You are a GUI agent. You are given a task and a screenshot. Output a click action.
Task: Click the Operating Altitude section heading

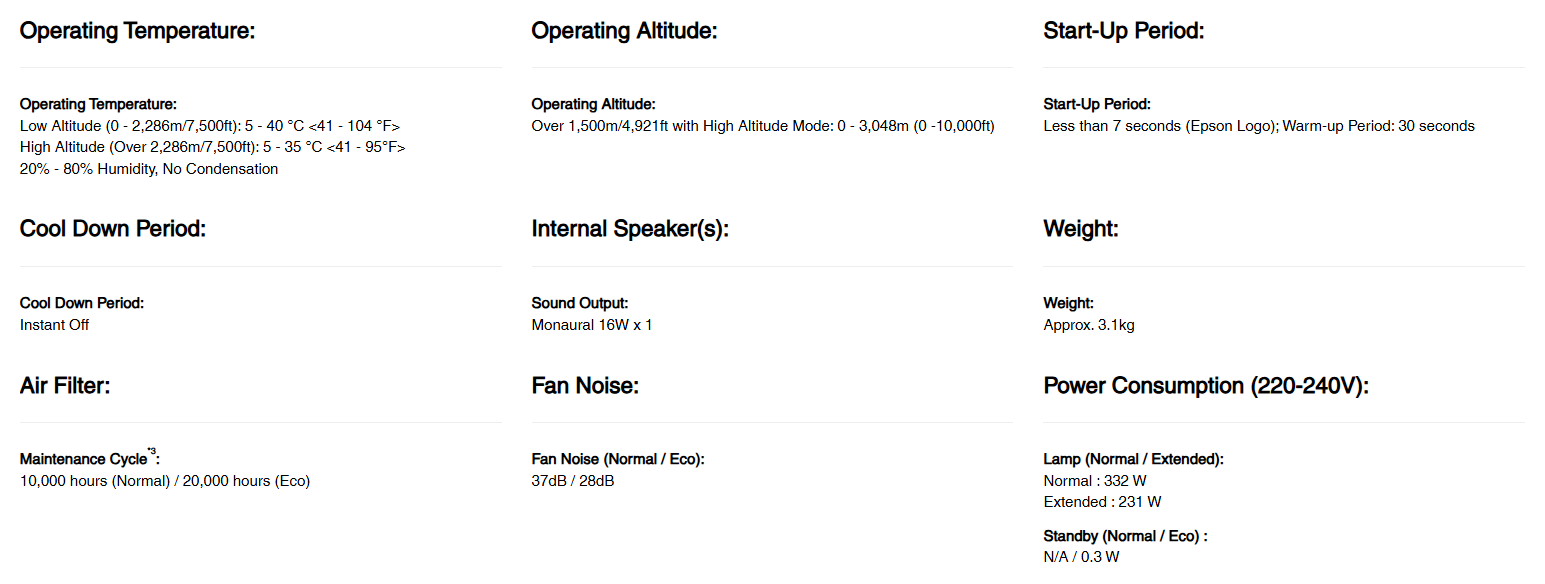pyautogui.click(x=624, y=31)
